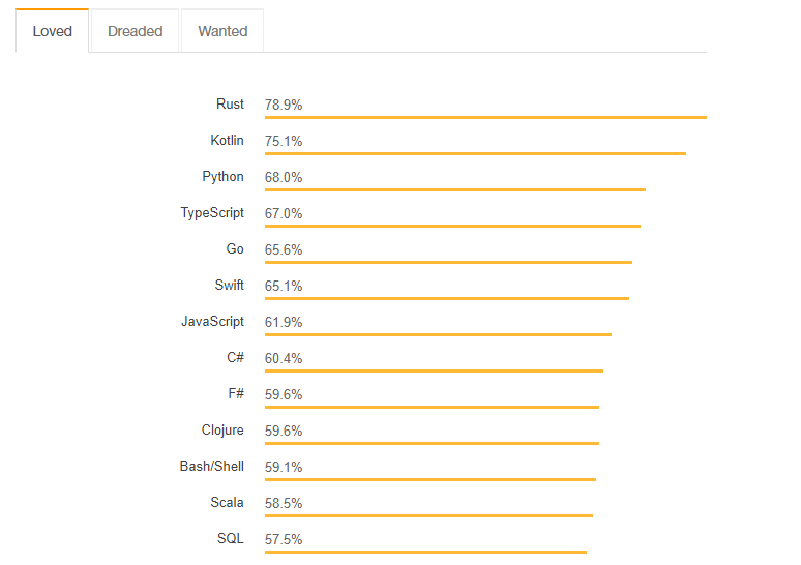Viewport: 801px width, 565px height.
Task: Select the Wanted tab
Action: click(x=223, y=31)
